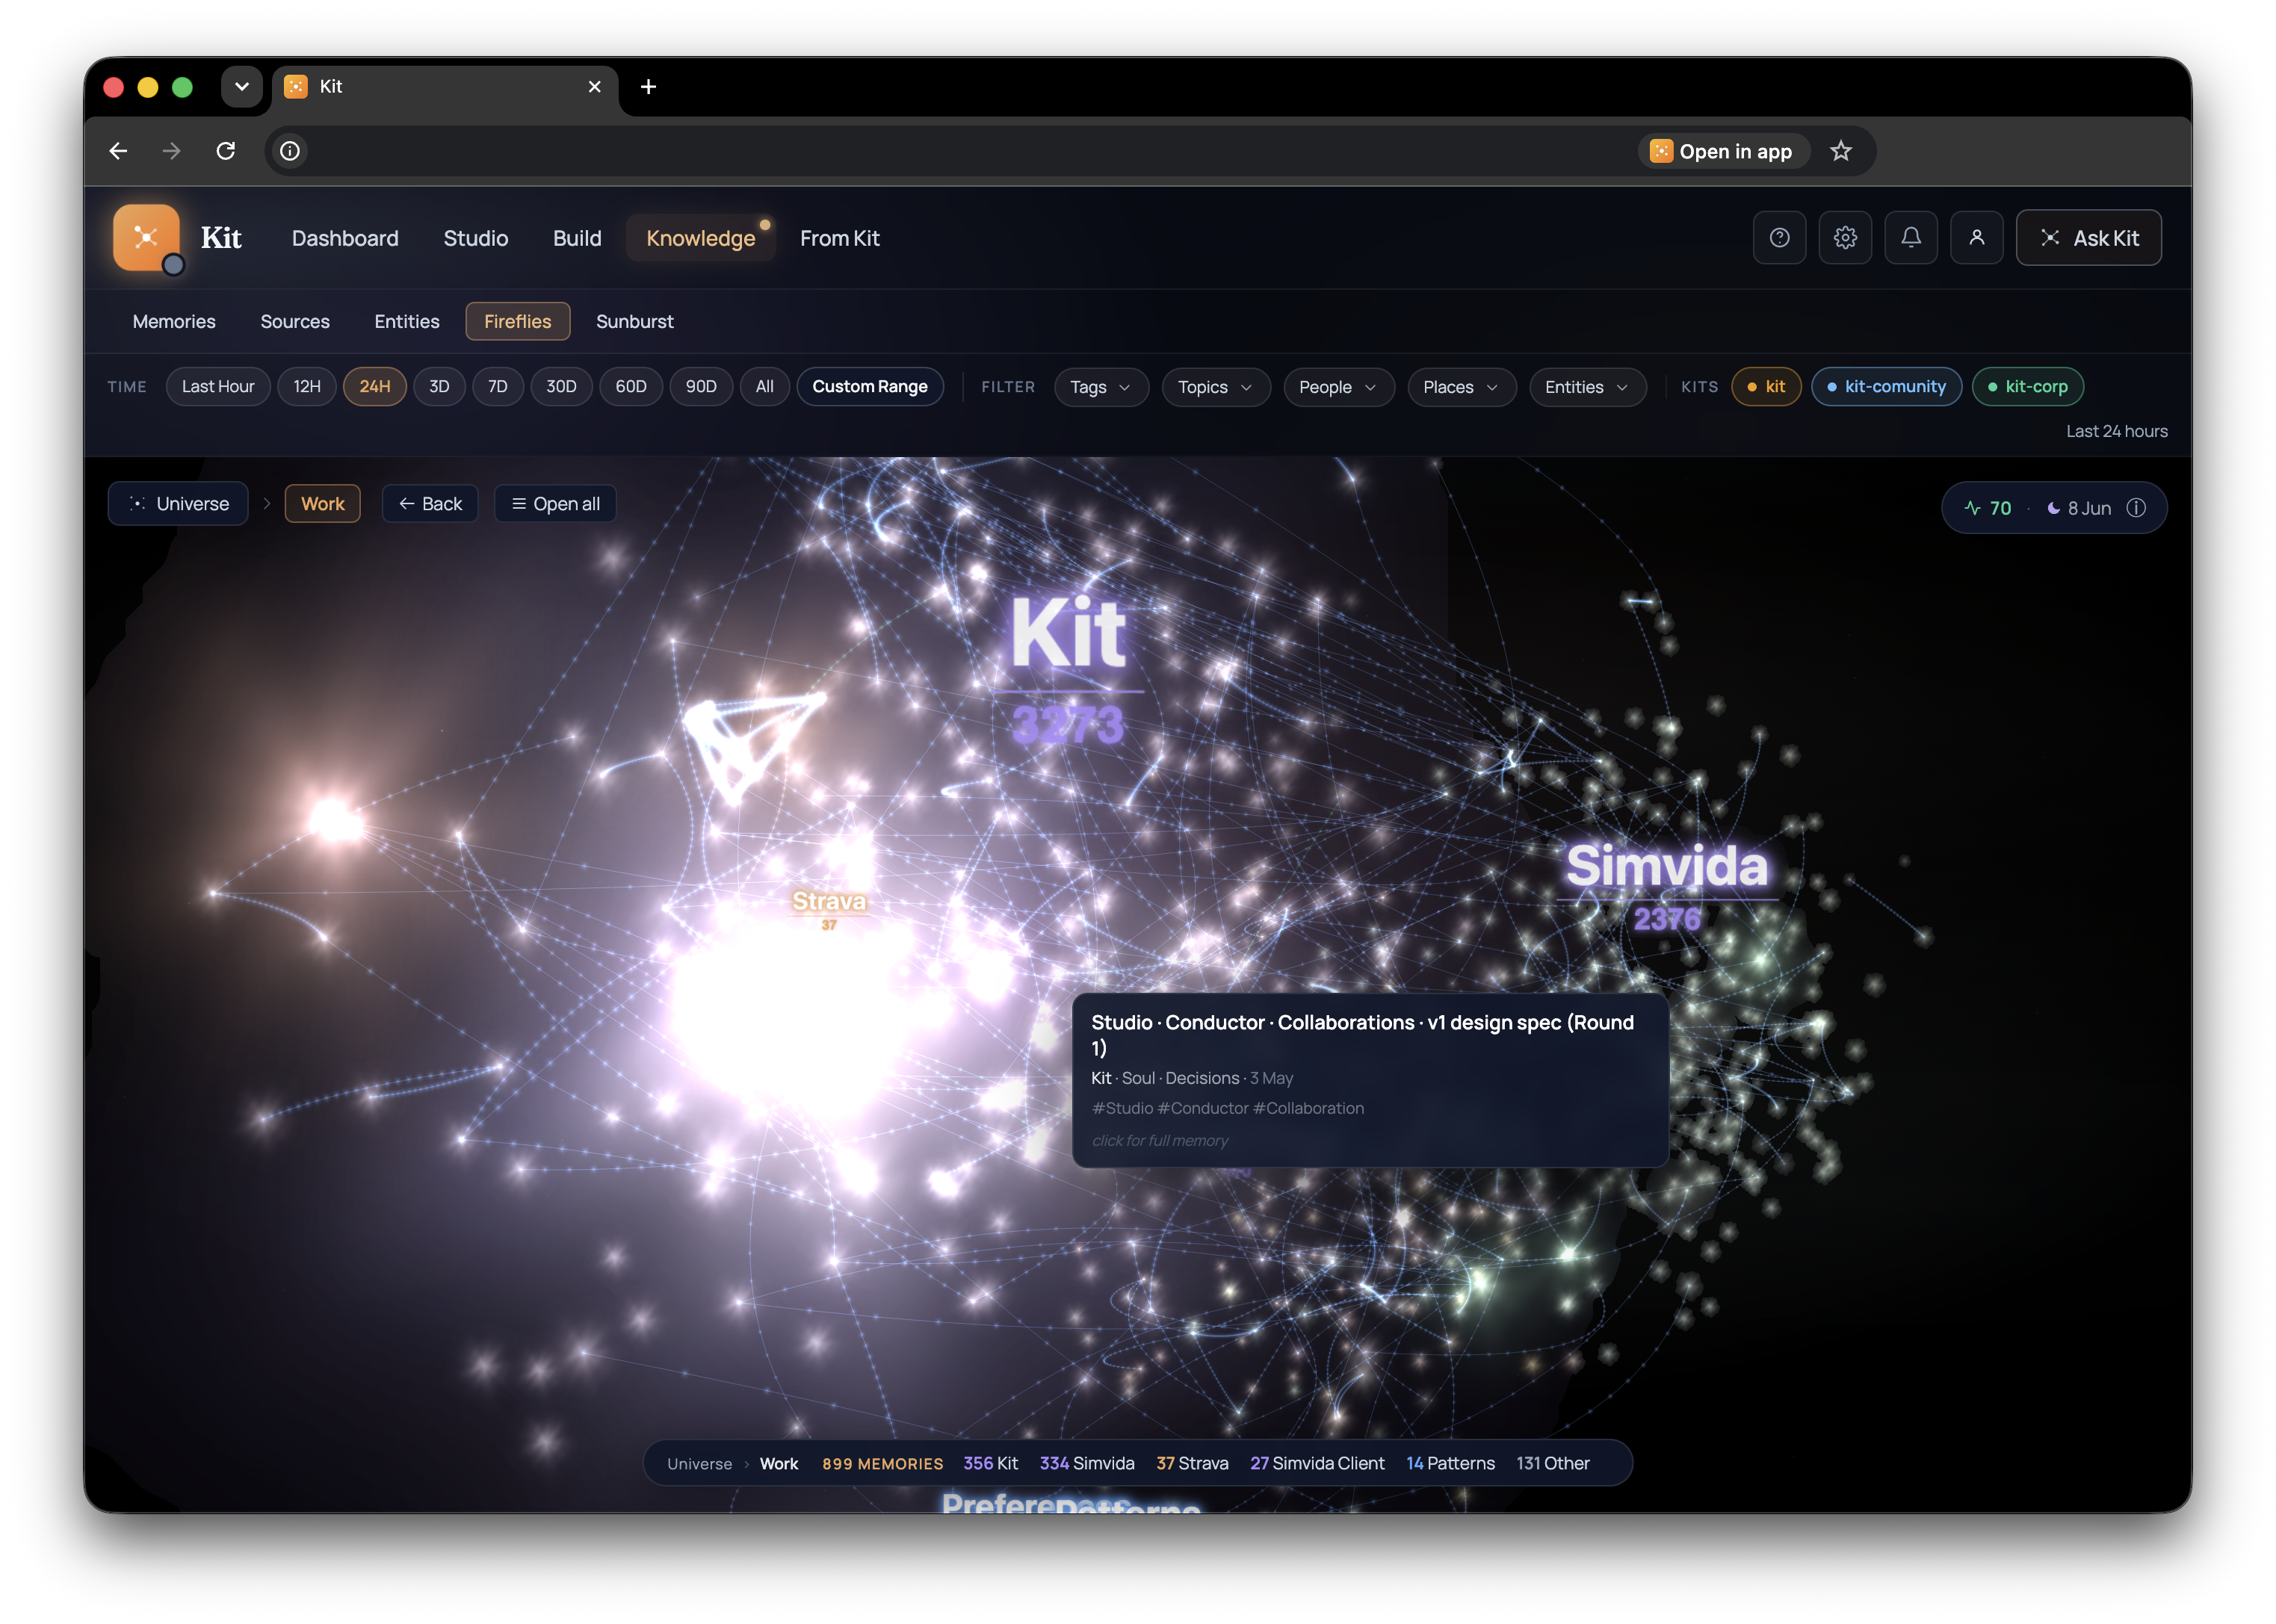Click the activity pulse icon showing 70

(1972, 508)
